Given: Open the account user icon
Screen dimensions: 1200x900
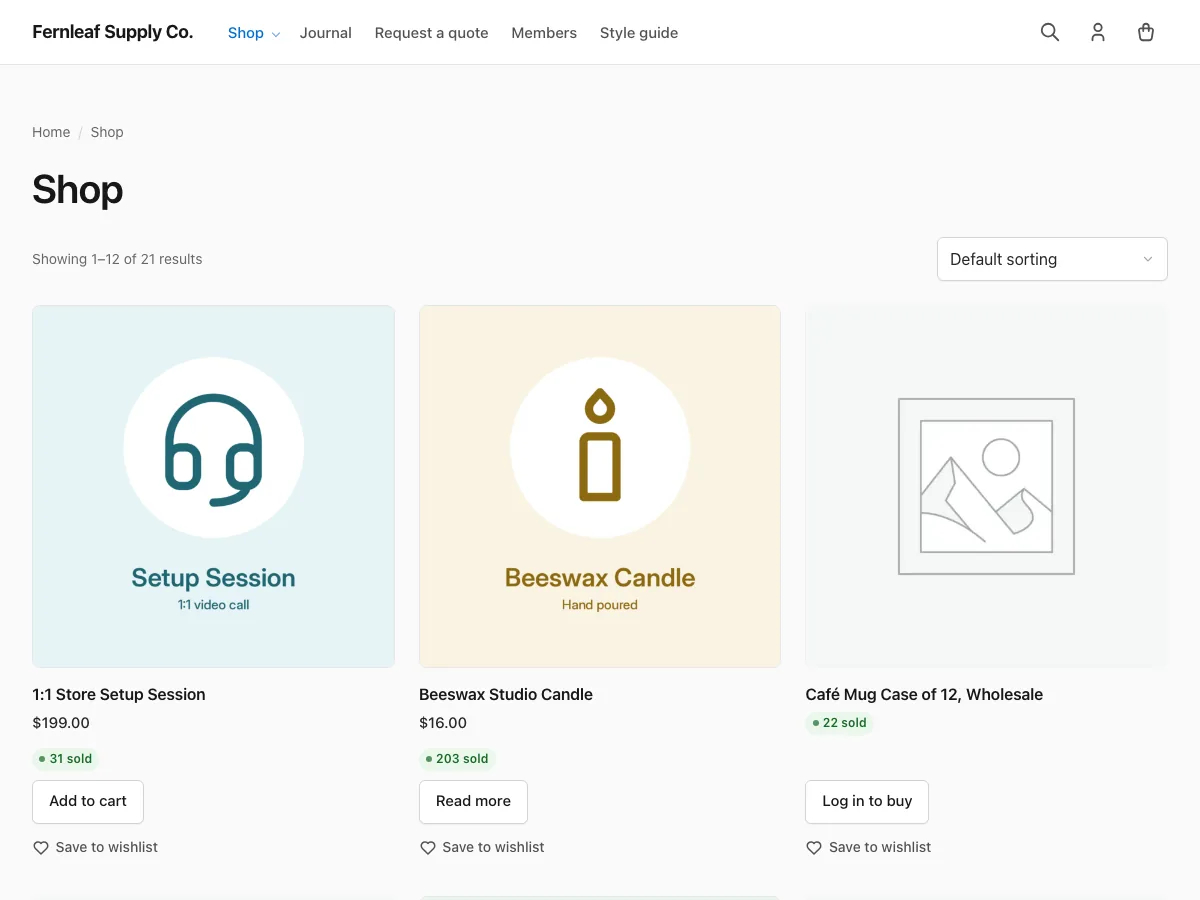Looking at the screenshot, I should coord(1098,32).
